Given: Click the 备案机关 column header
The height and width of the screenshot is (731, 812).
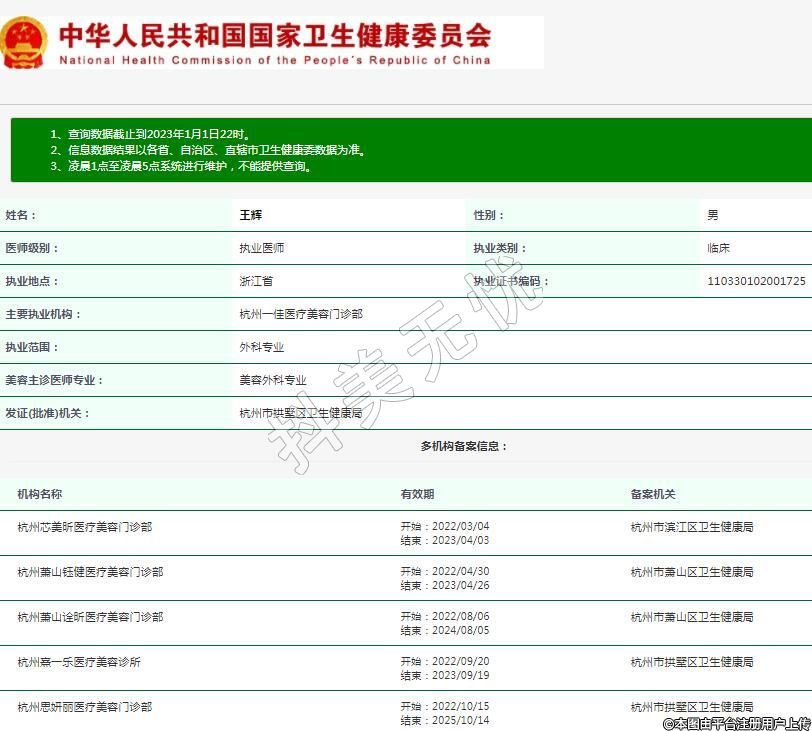Looking at the screenshot, I should (x=653, y=494).
